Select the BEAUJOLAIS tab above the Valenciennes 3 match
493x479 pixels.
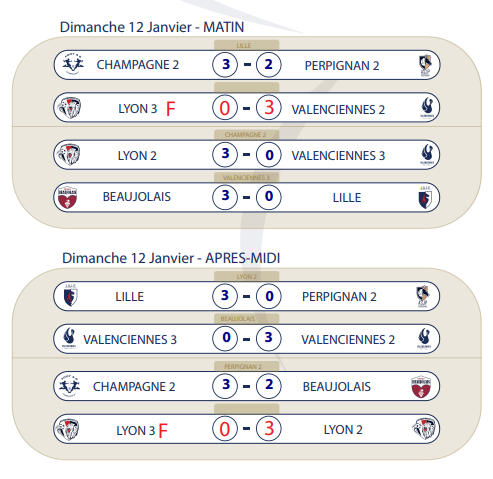[x=246, y=319]
